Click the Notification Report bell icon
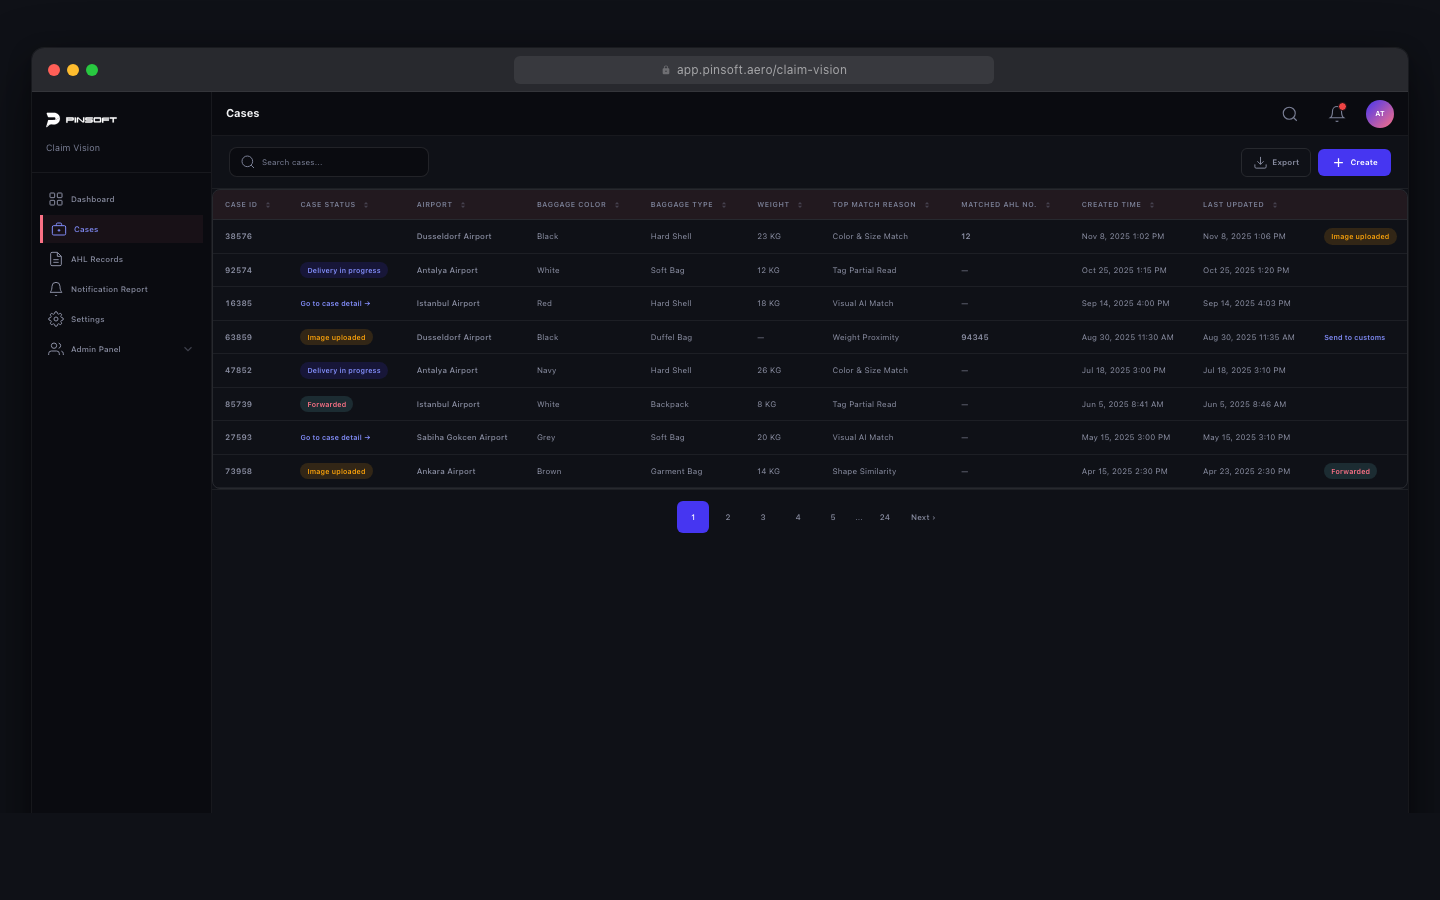Image resolution: width=1440 pixels, height=900 pixels. click(x=56, y=289)
